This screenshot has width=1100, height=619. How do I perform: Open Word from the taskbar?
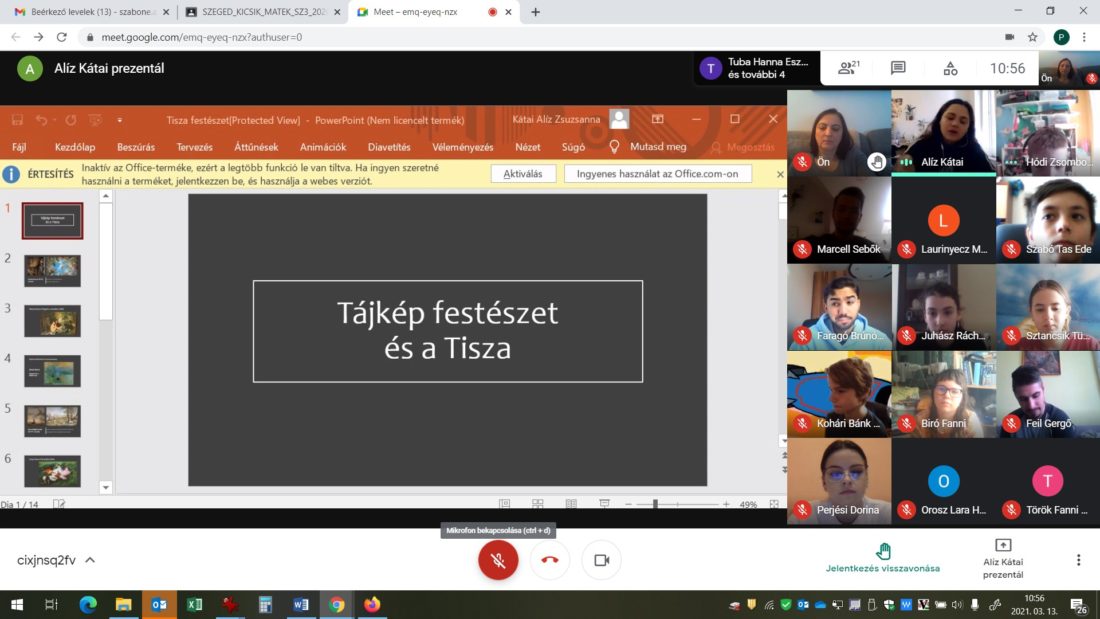pyautogui.click(x=301, y=604)
